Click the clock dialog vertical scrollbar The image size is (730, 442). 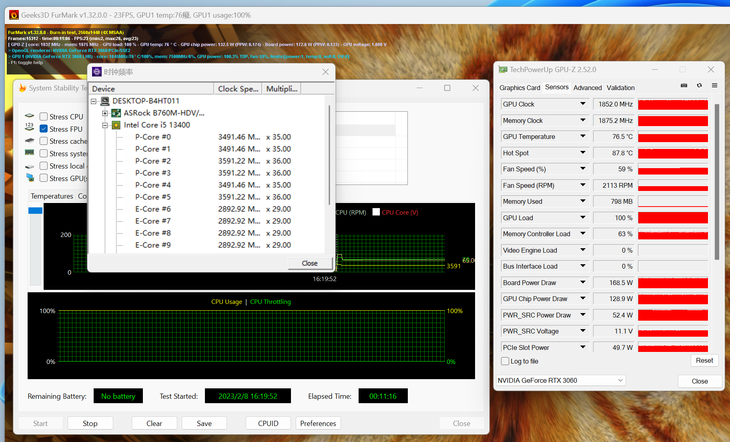pyautogui.click(x=330, y=155)
